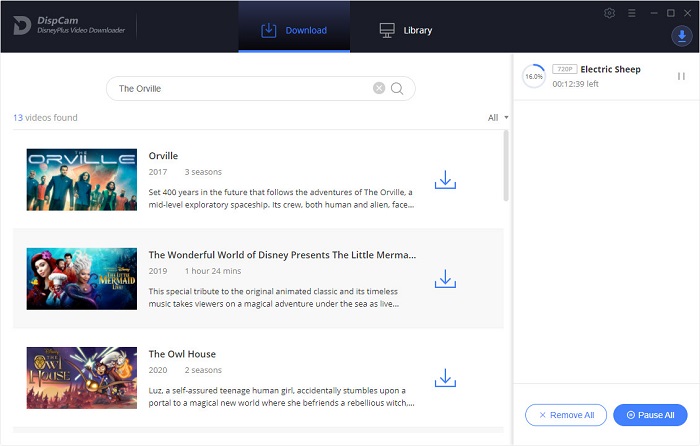Close the DispCam window
Screen dimensions: 700x446
(688, 13)
